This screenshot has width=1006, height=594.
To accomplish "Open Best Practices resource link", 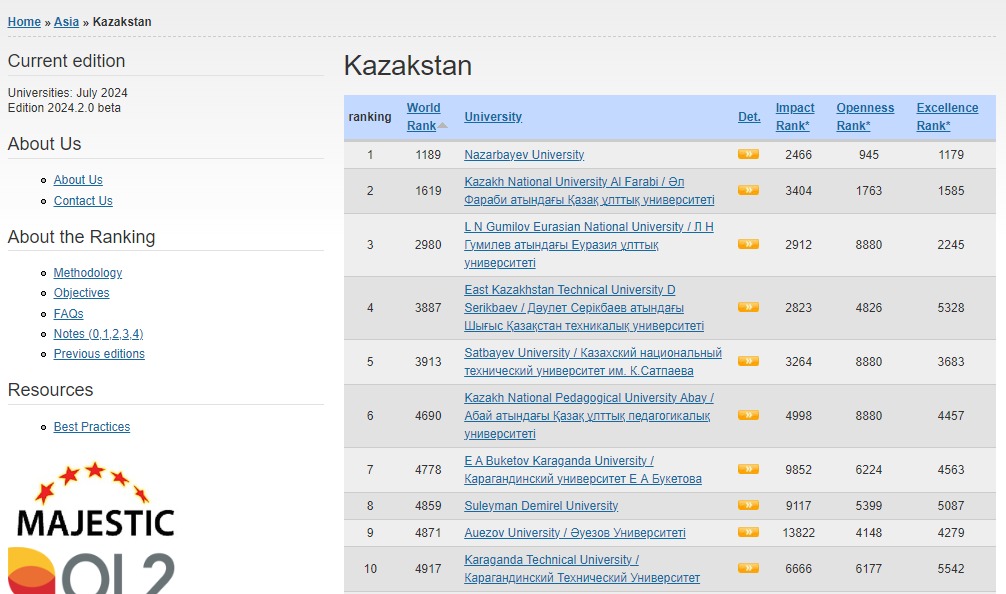I will pos(92,427).
